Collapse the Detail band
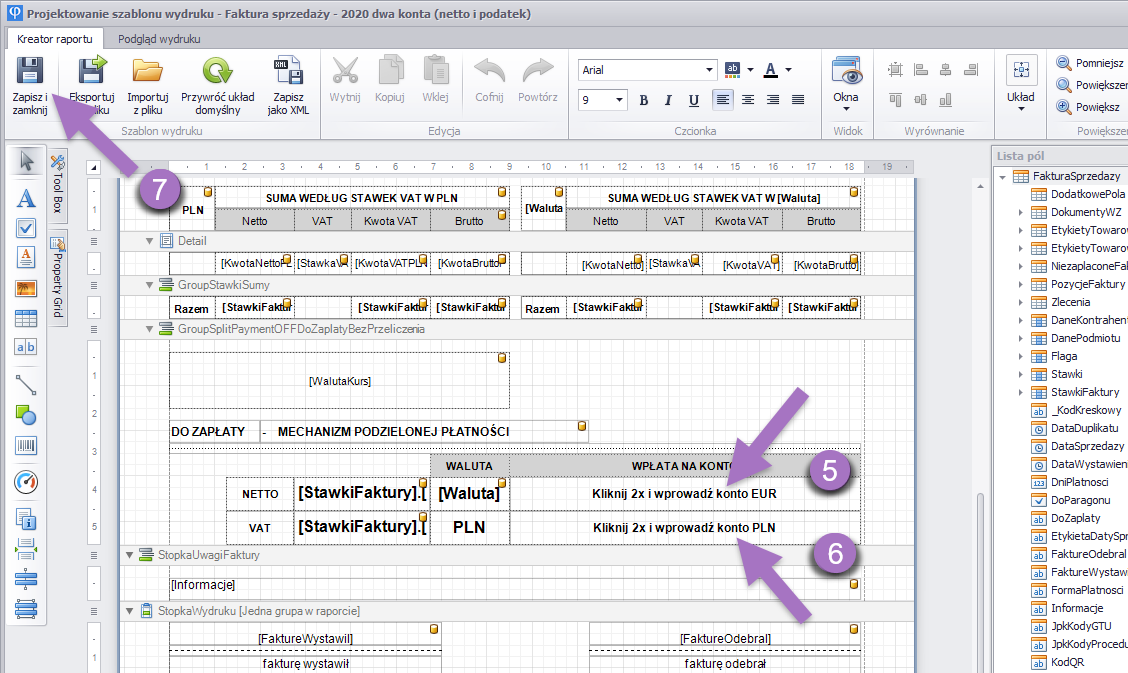The image size is (1128, 673). (150, 241)
